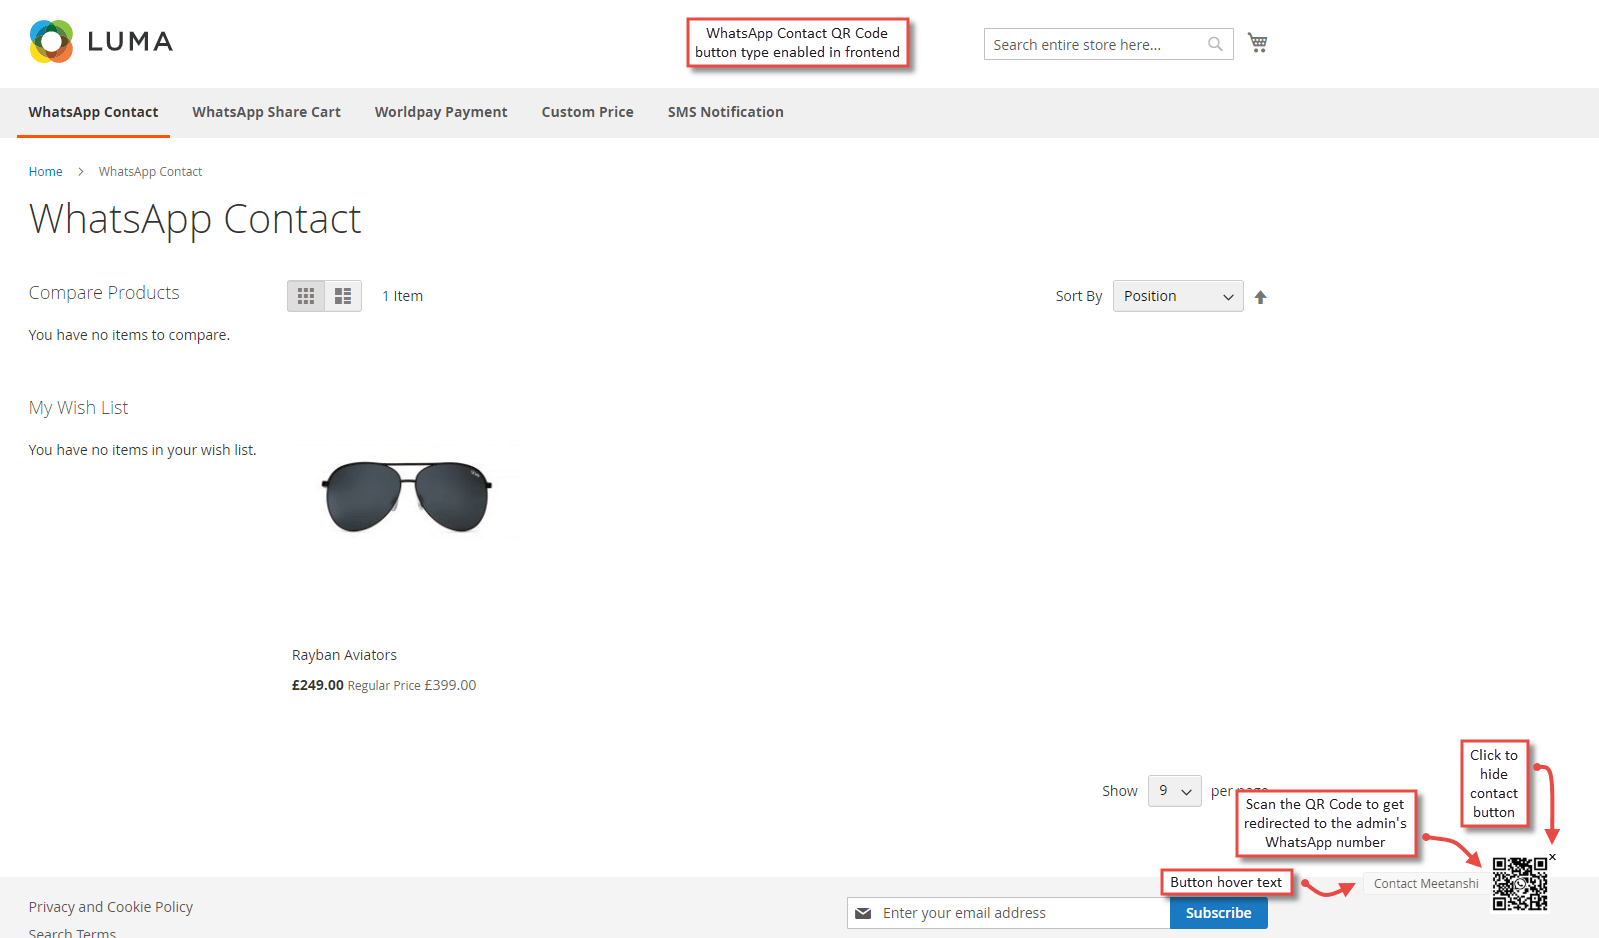The width and height of the screenshot is (1599, 938).
Task: Open the shopping cart icon
Action: click(1258, 43)
